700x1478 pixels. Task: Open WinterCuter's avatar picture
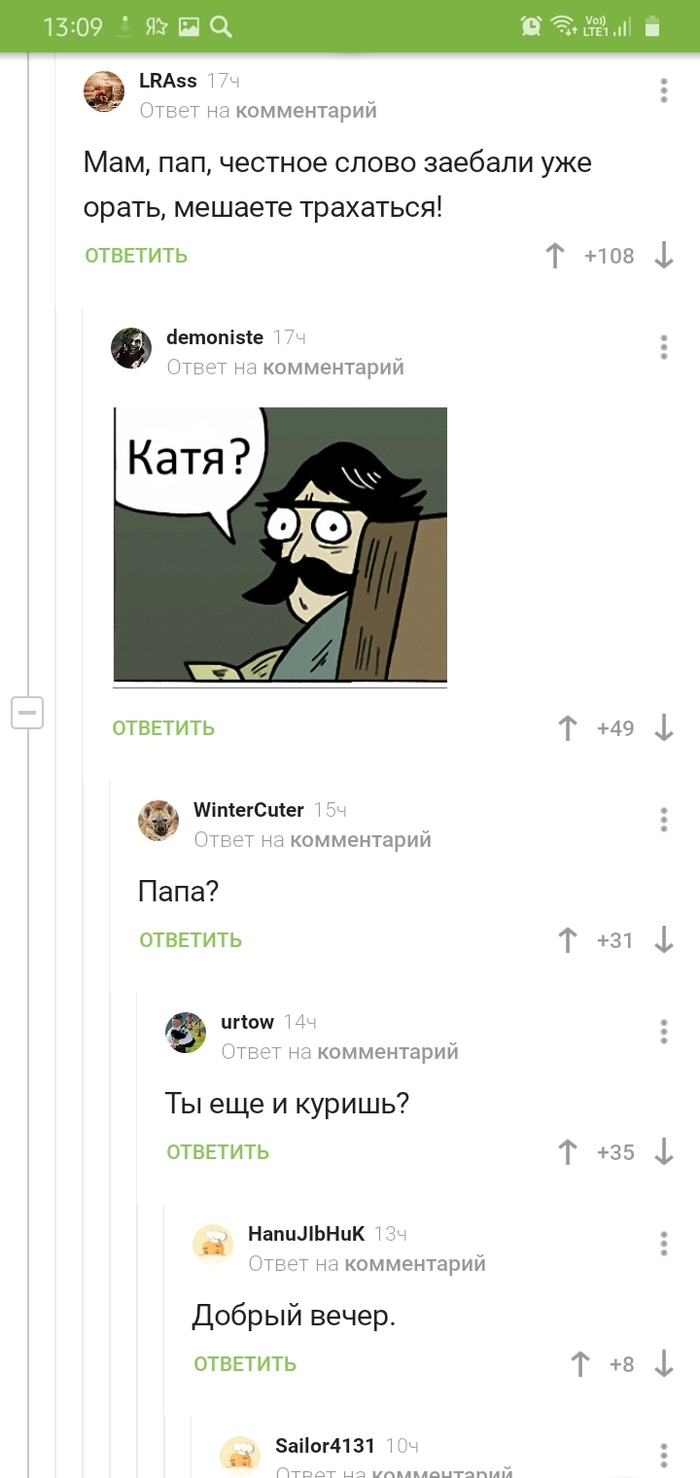[158, 820]
